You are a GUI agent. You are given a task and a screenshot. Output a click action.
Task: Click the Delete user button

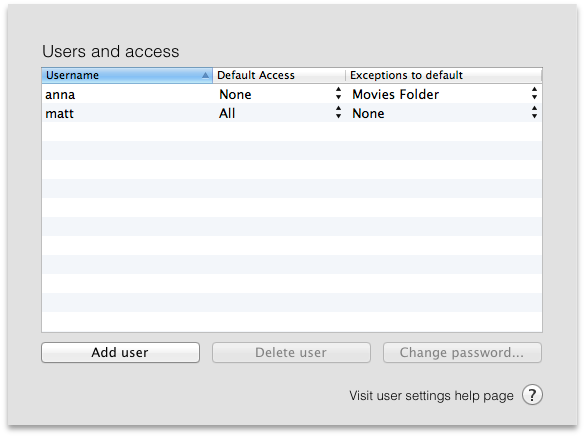pyautogui.click(x=291, y=352)
